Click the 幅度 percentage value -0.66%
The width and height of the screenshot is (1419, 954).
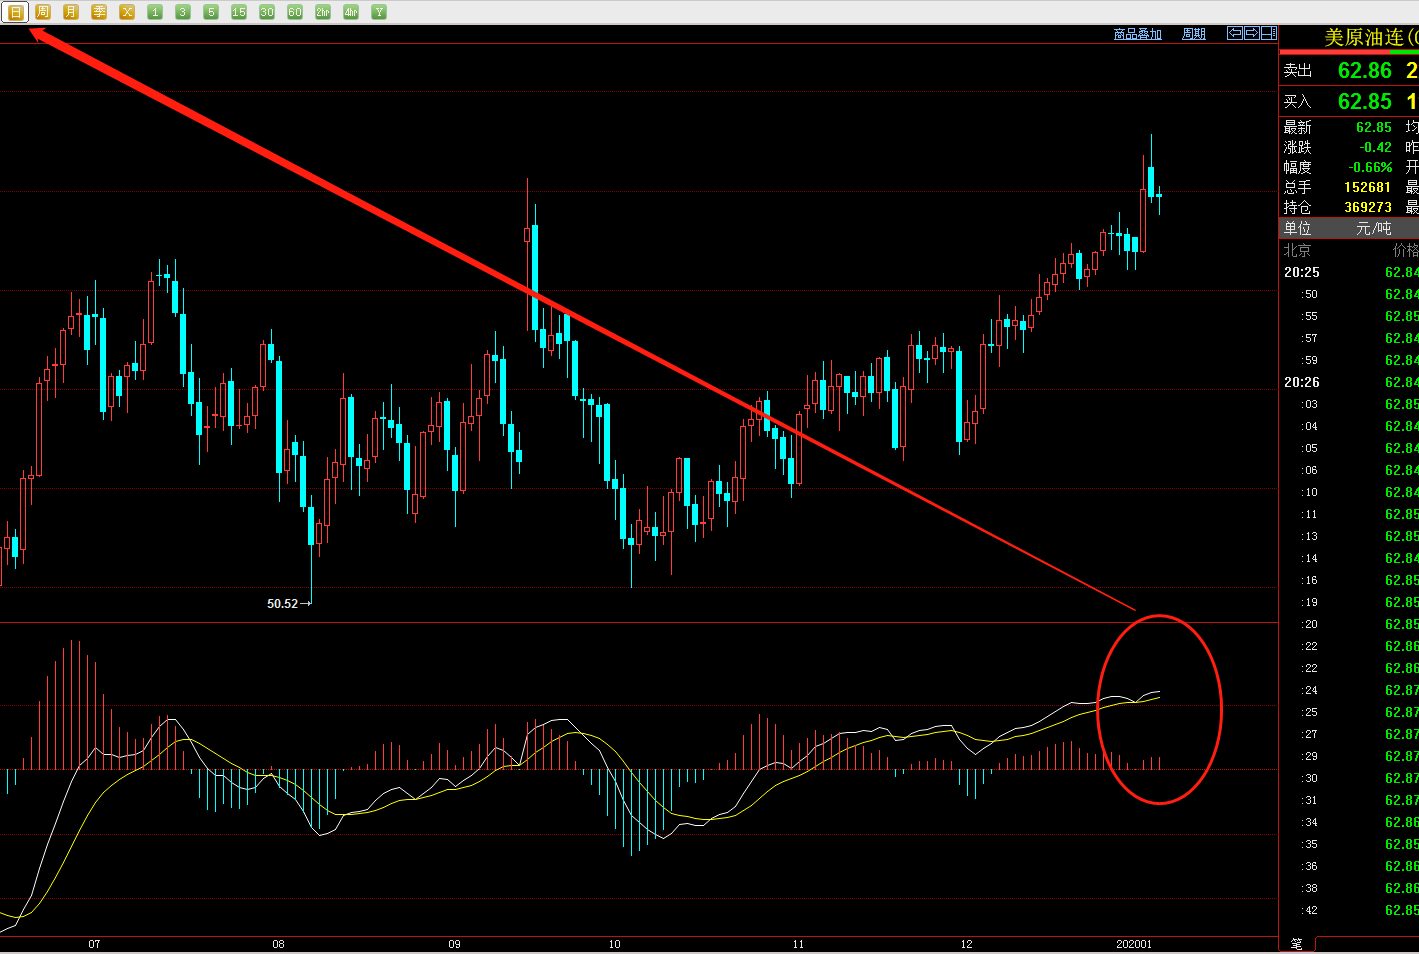[1370, 168]
